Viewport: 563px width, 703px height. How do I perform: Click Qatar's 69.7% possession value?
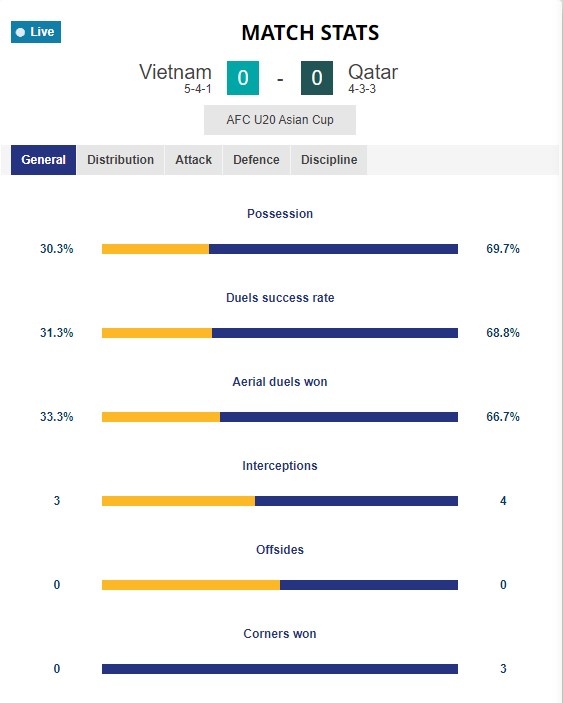(x=503, y=249)
